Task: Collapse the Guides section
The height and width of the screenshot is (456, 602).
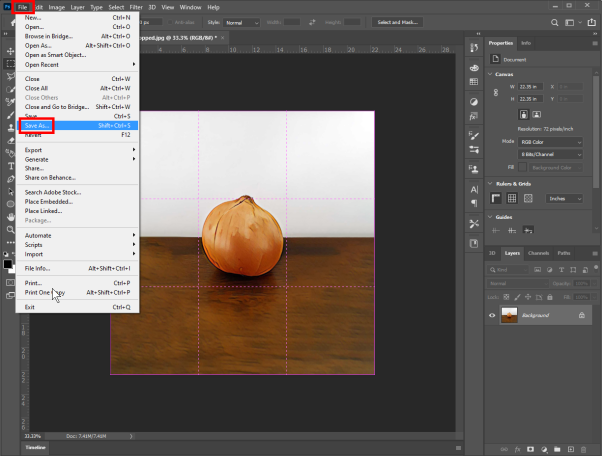Action: (x=490, y=217)
